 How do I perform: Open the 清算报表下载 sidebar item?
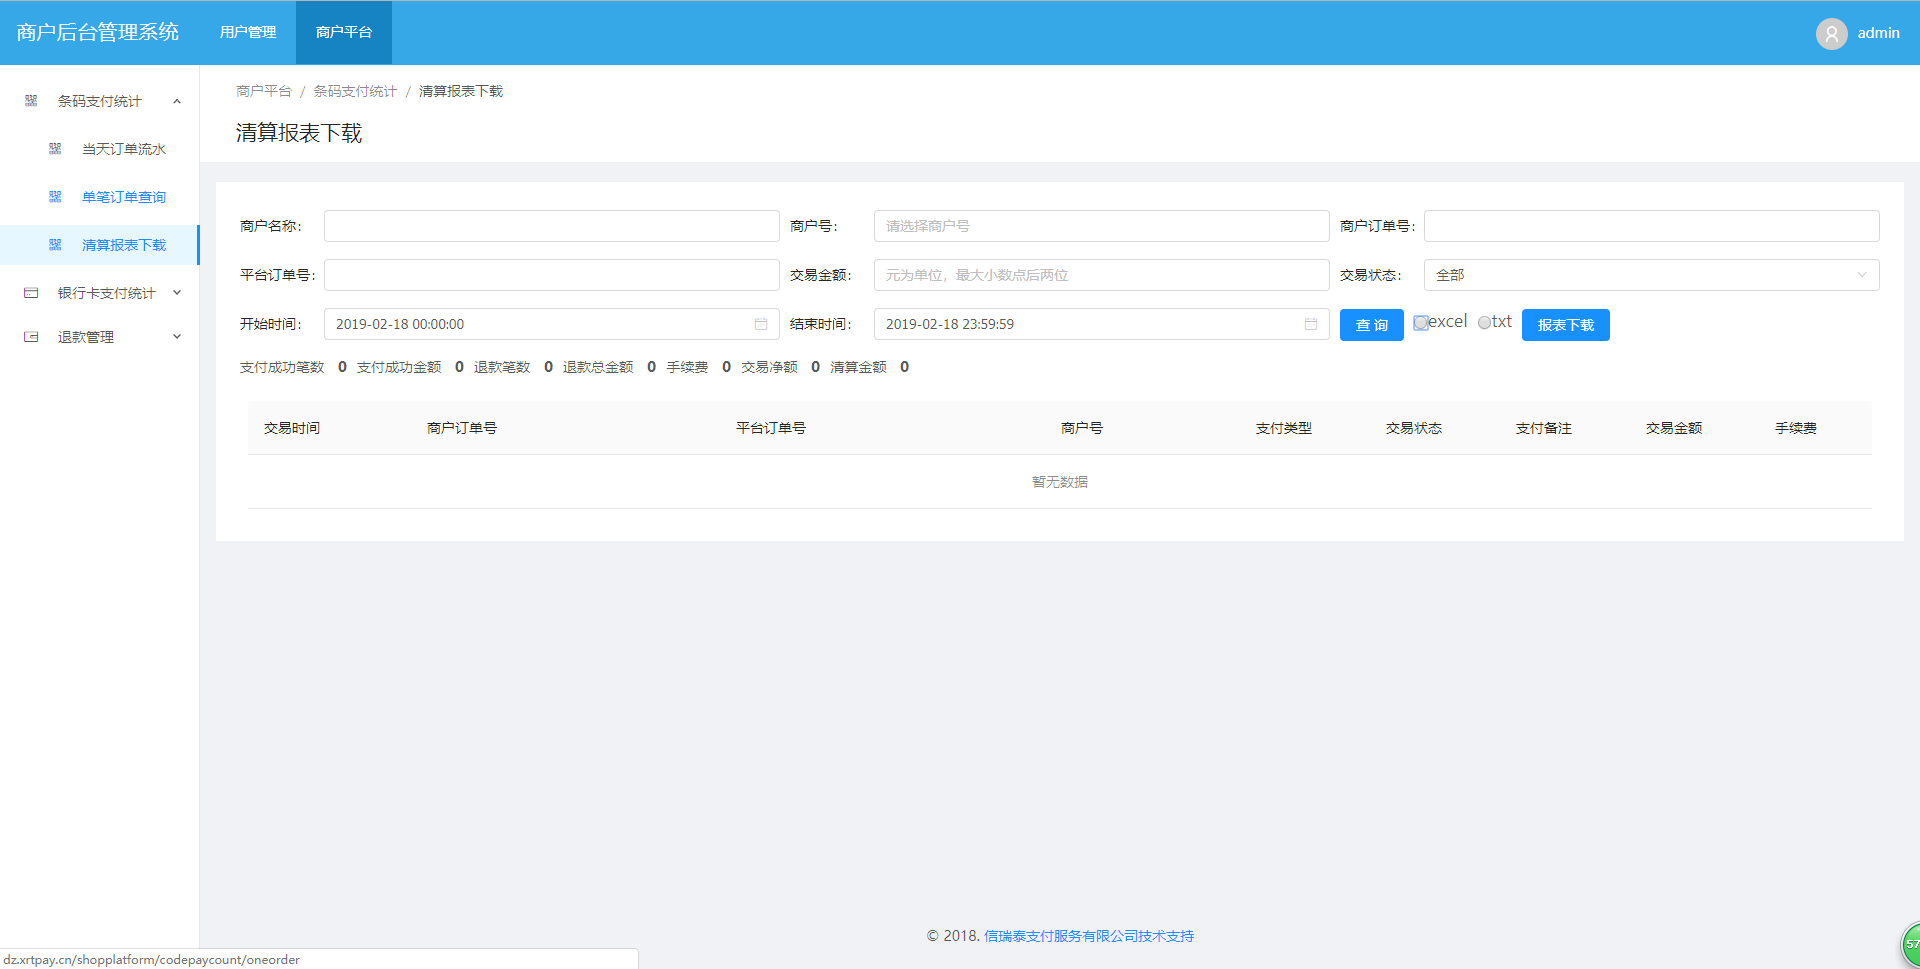tap(124, 245)
